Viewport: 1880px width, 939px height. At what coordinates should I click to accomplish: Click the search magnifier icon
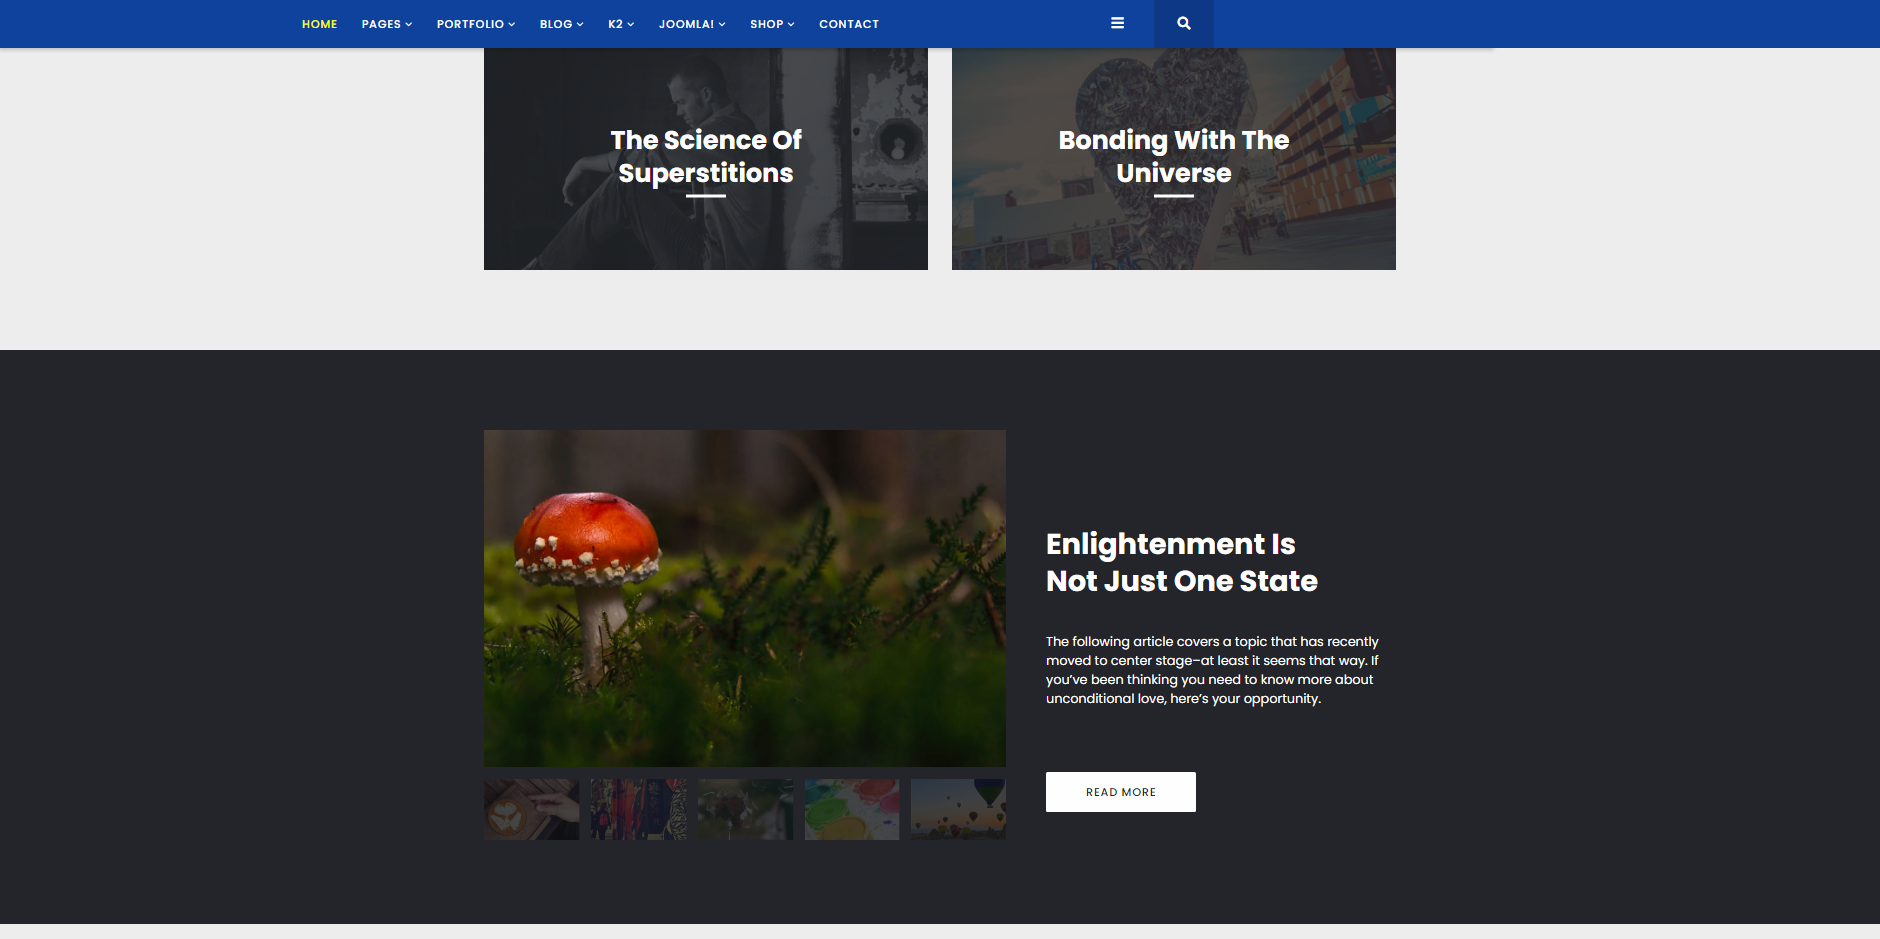pyautogui.click(x=1183, y=23)
